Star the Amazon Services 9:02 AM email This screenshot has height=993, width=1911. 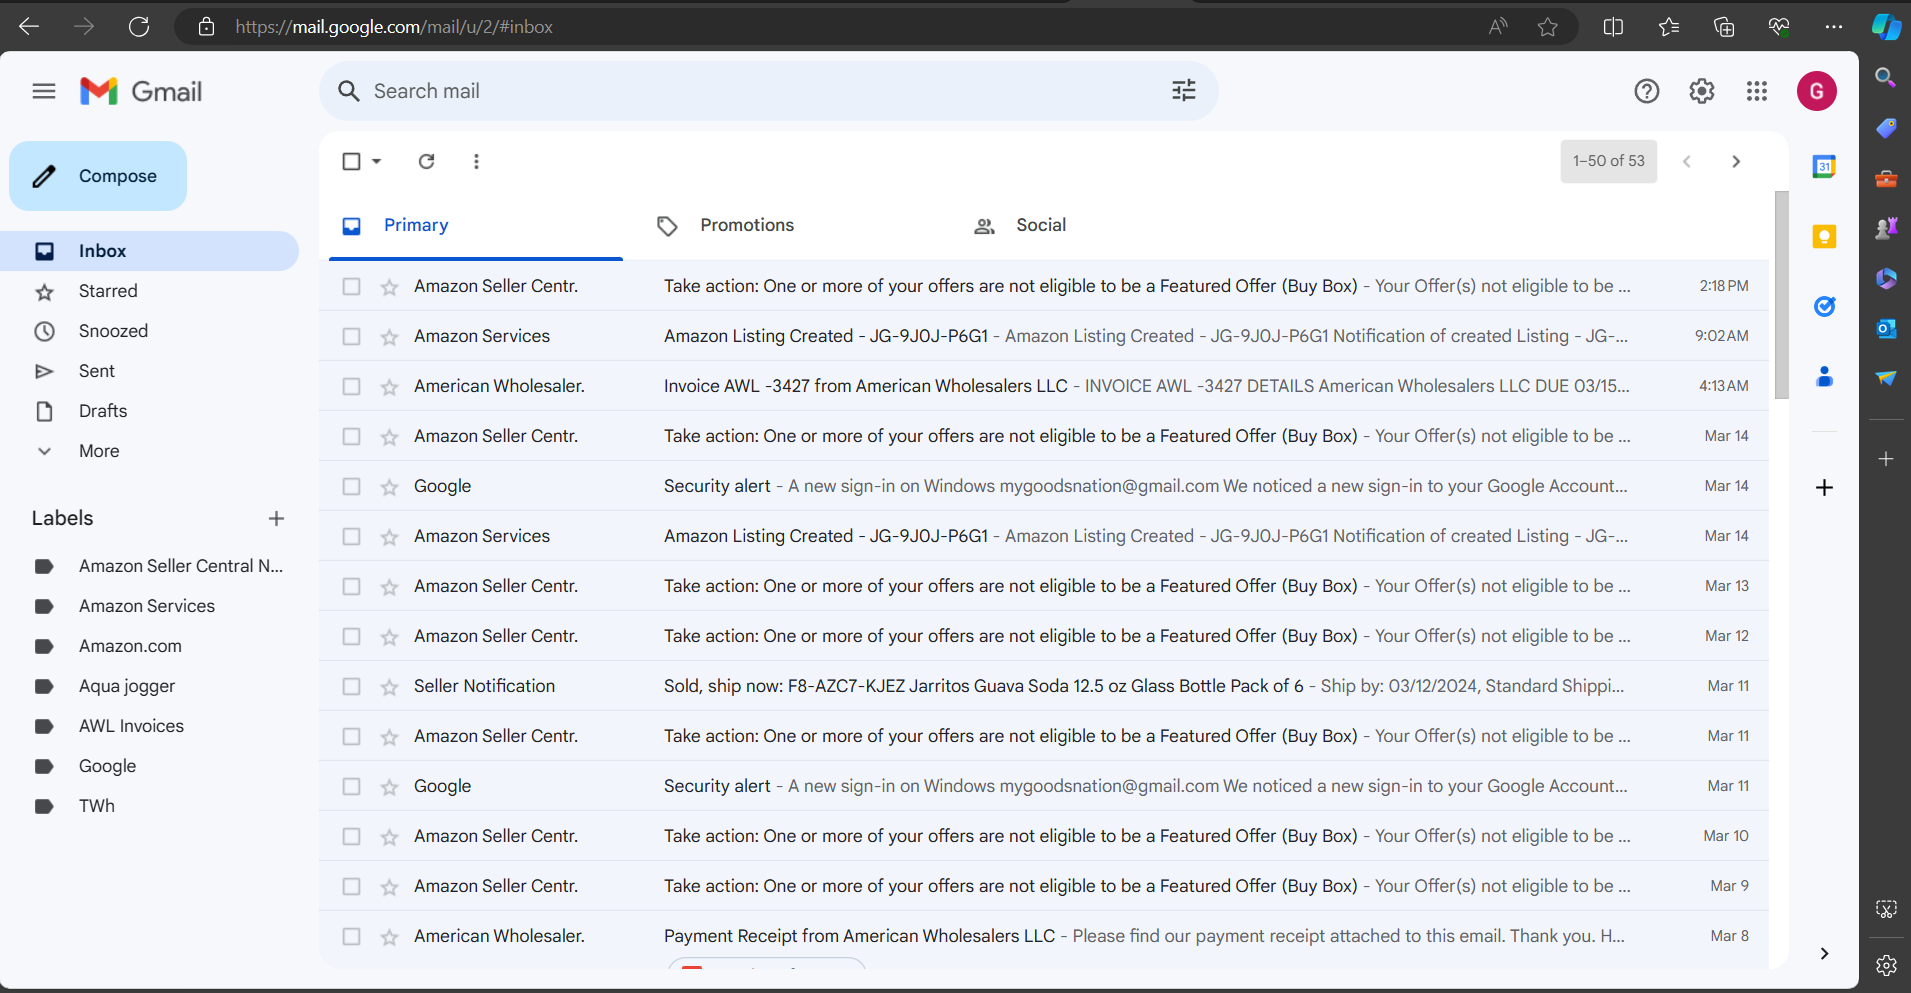click(390, 337)
